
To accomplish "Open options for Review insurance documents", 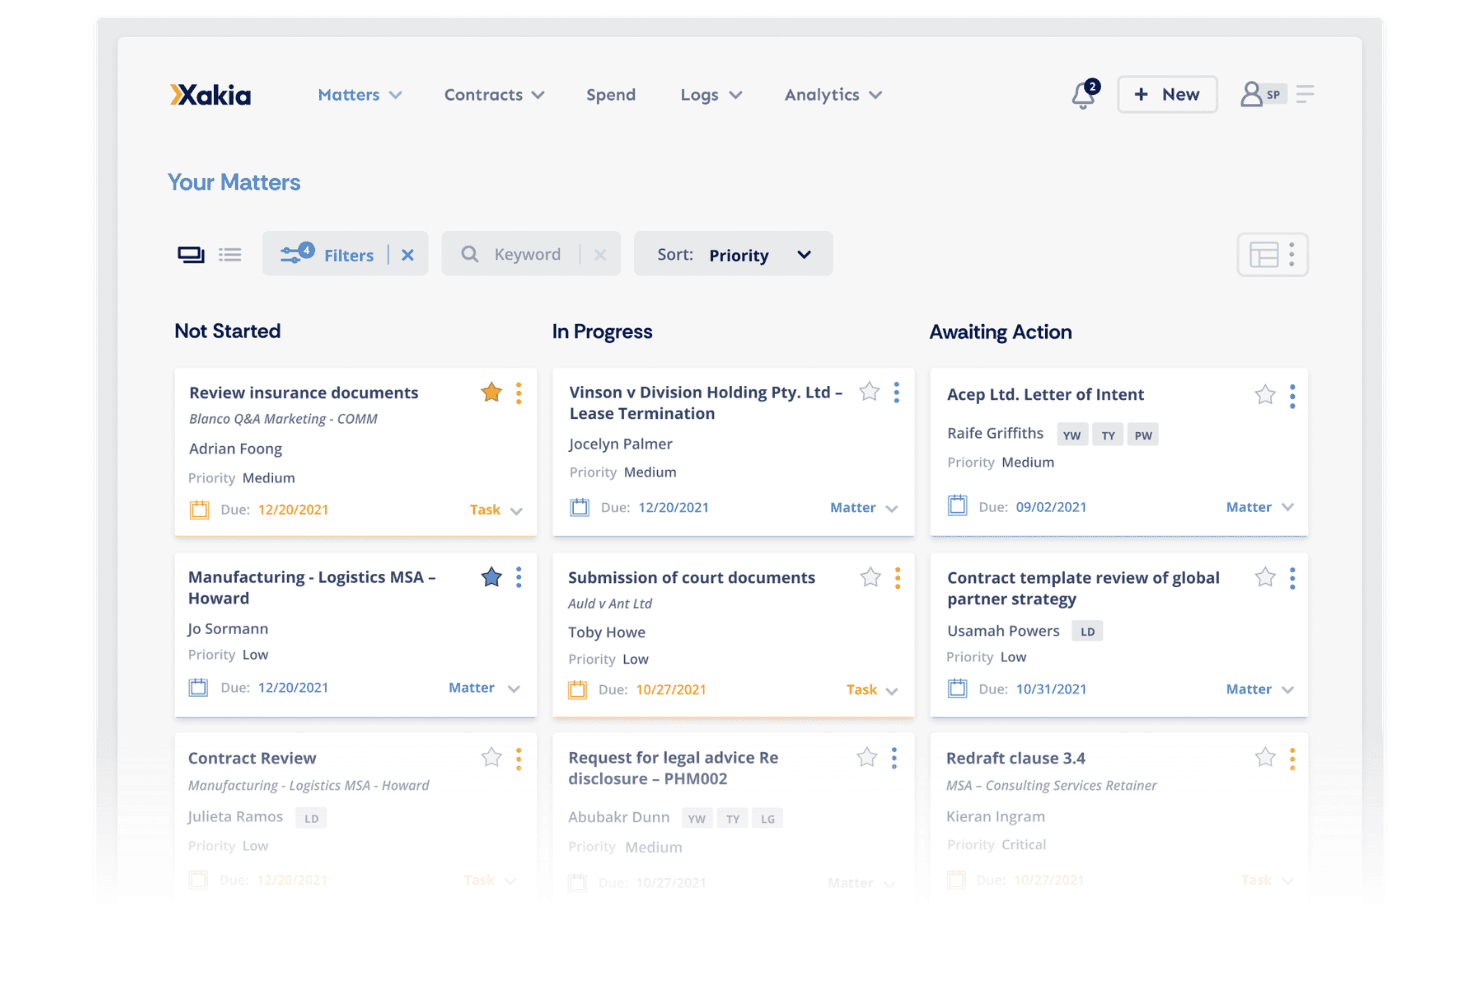I will pyautogui.click(x=518, y=393).
